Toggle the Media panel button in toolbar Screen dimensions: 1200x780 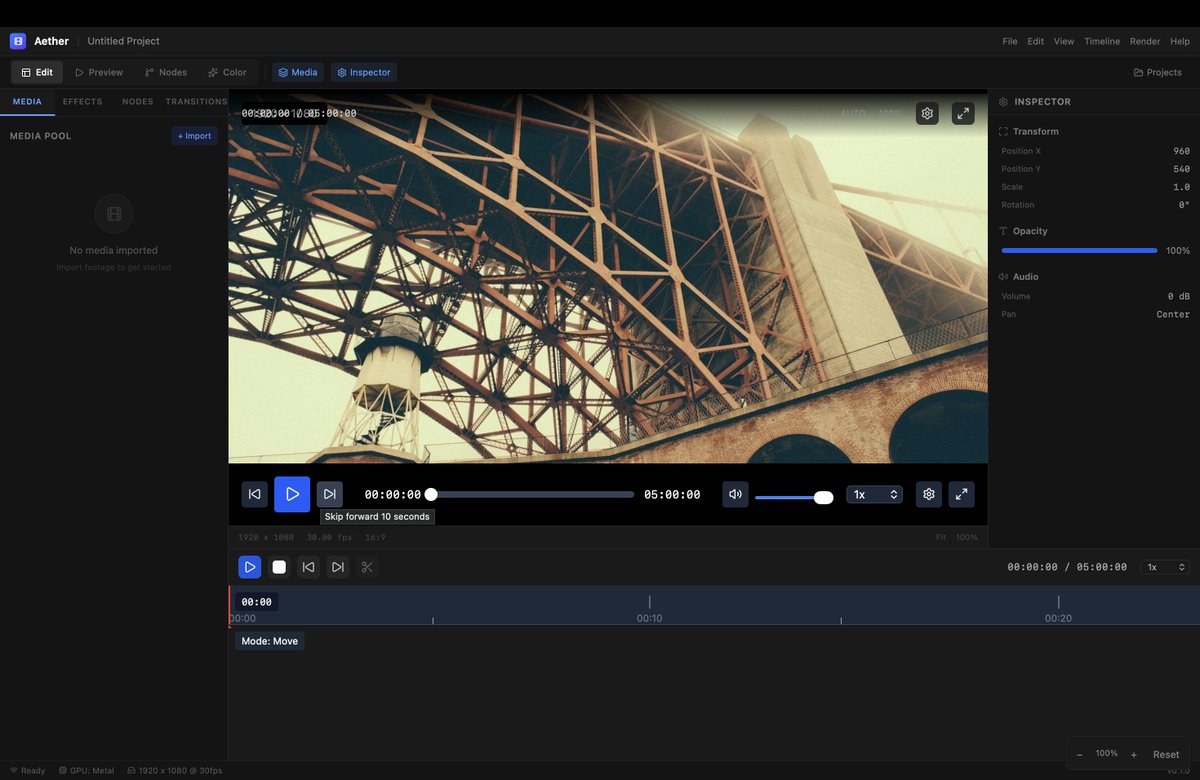[298, 72]
